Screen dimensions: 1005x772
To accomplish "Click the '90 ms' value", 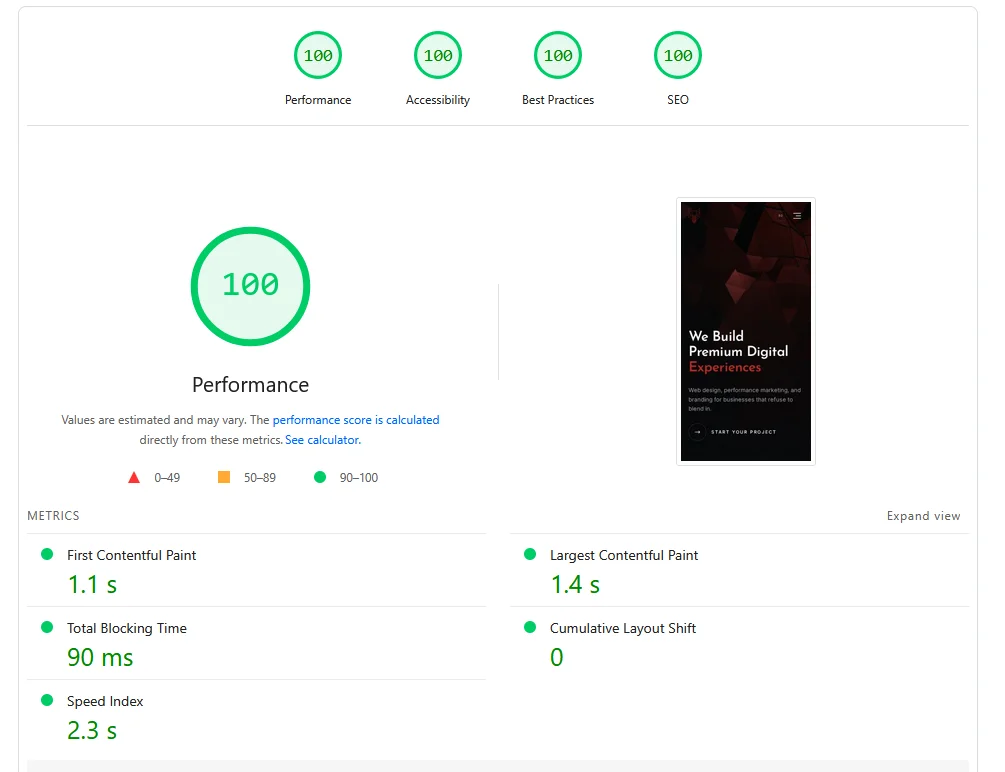I will 100,658.
